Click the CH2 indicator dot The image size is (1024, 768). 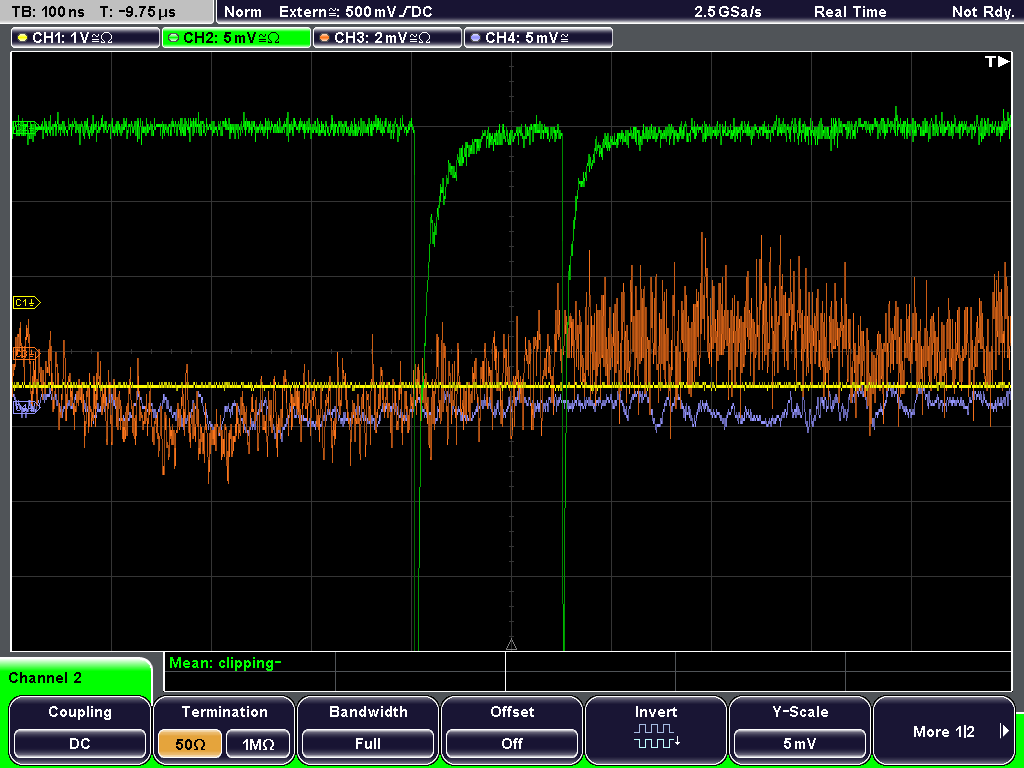(x=174, y=38)
